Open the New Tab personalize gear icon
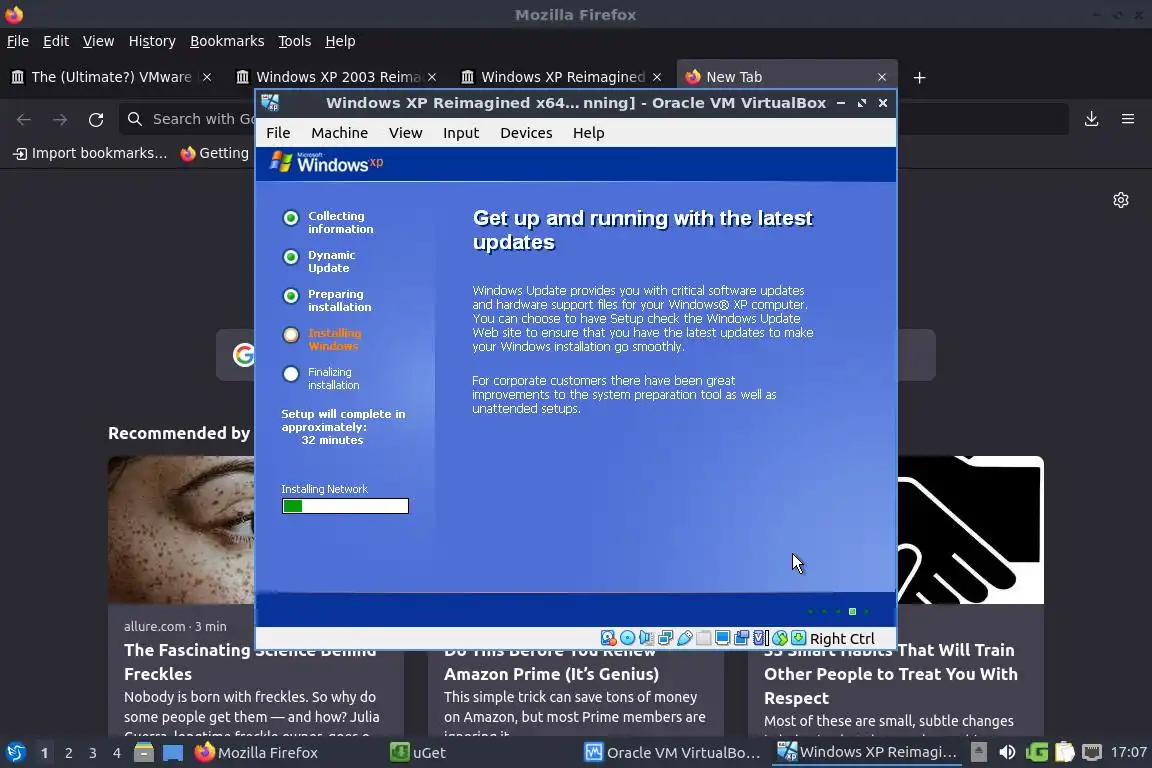This screenshot has height=768, width=1152. (x=1120, y=200)
